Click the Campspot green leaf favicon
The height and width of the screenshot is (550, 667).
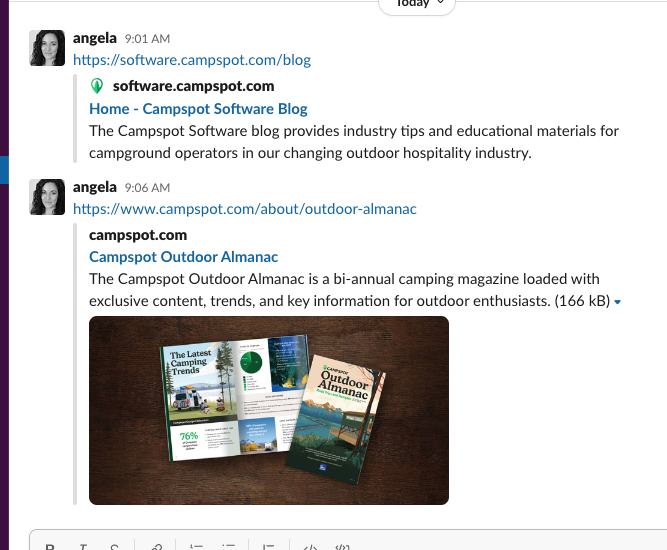97,86
